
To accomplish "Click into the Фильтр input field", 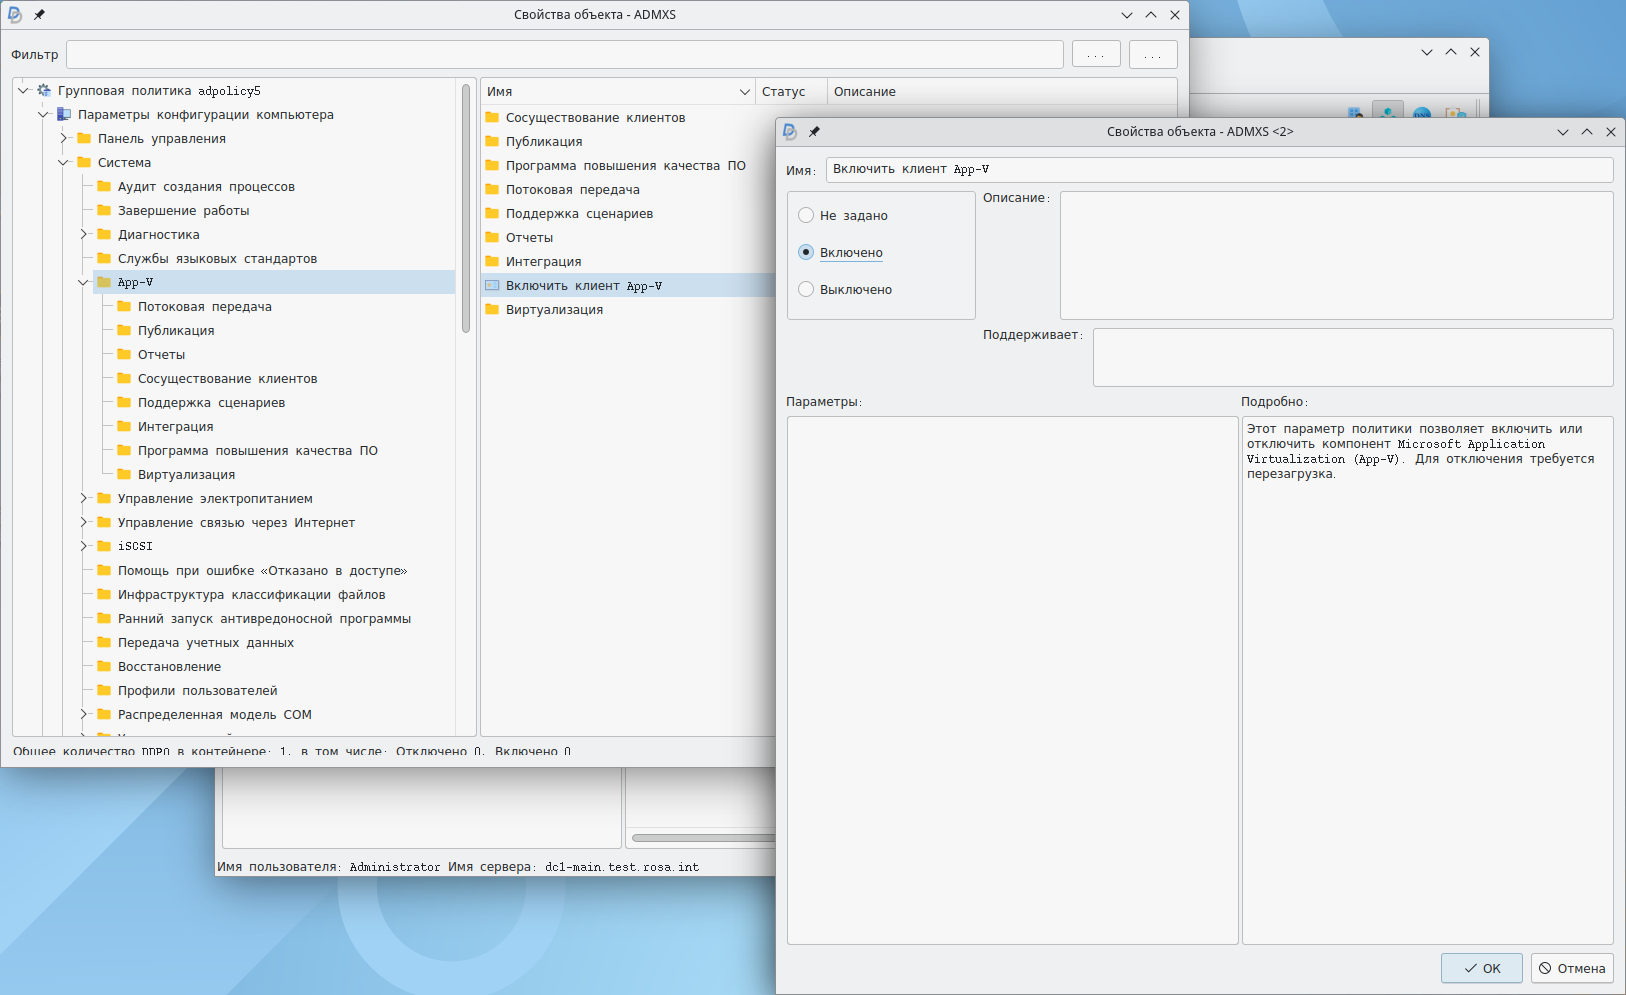I will [x=564, y=55].
